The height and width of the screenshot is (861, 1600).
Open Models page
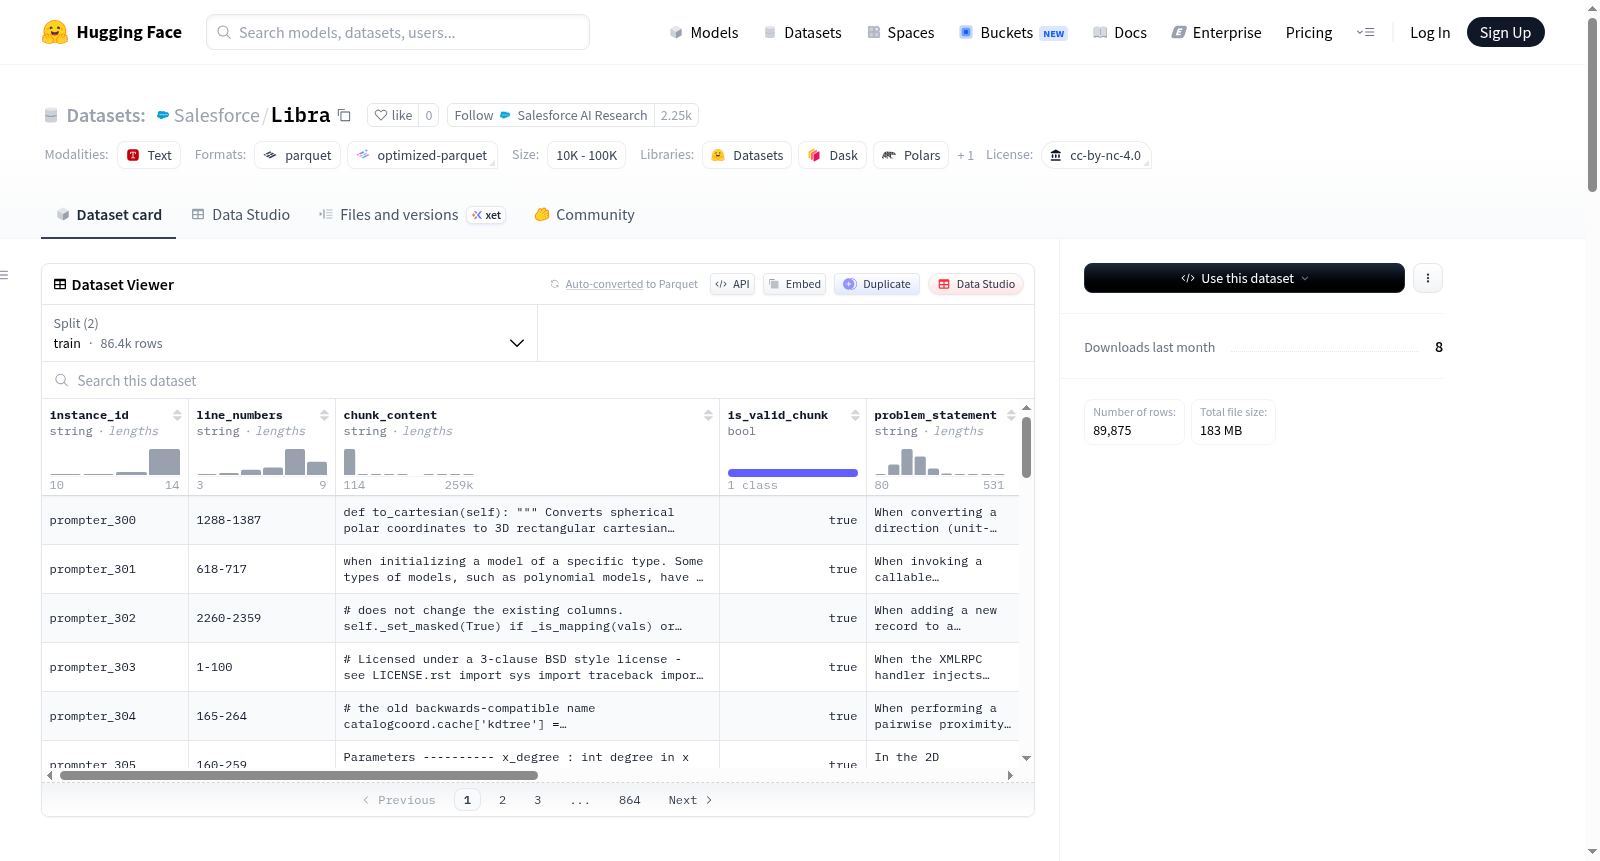tap(704, 32)
